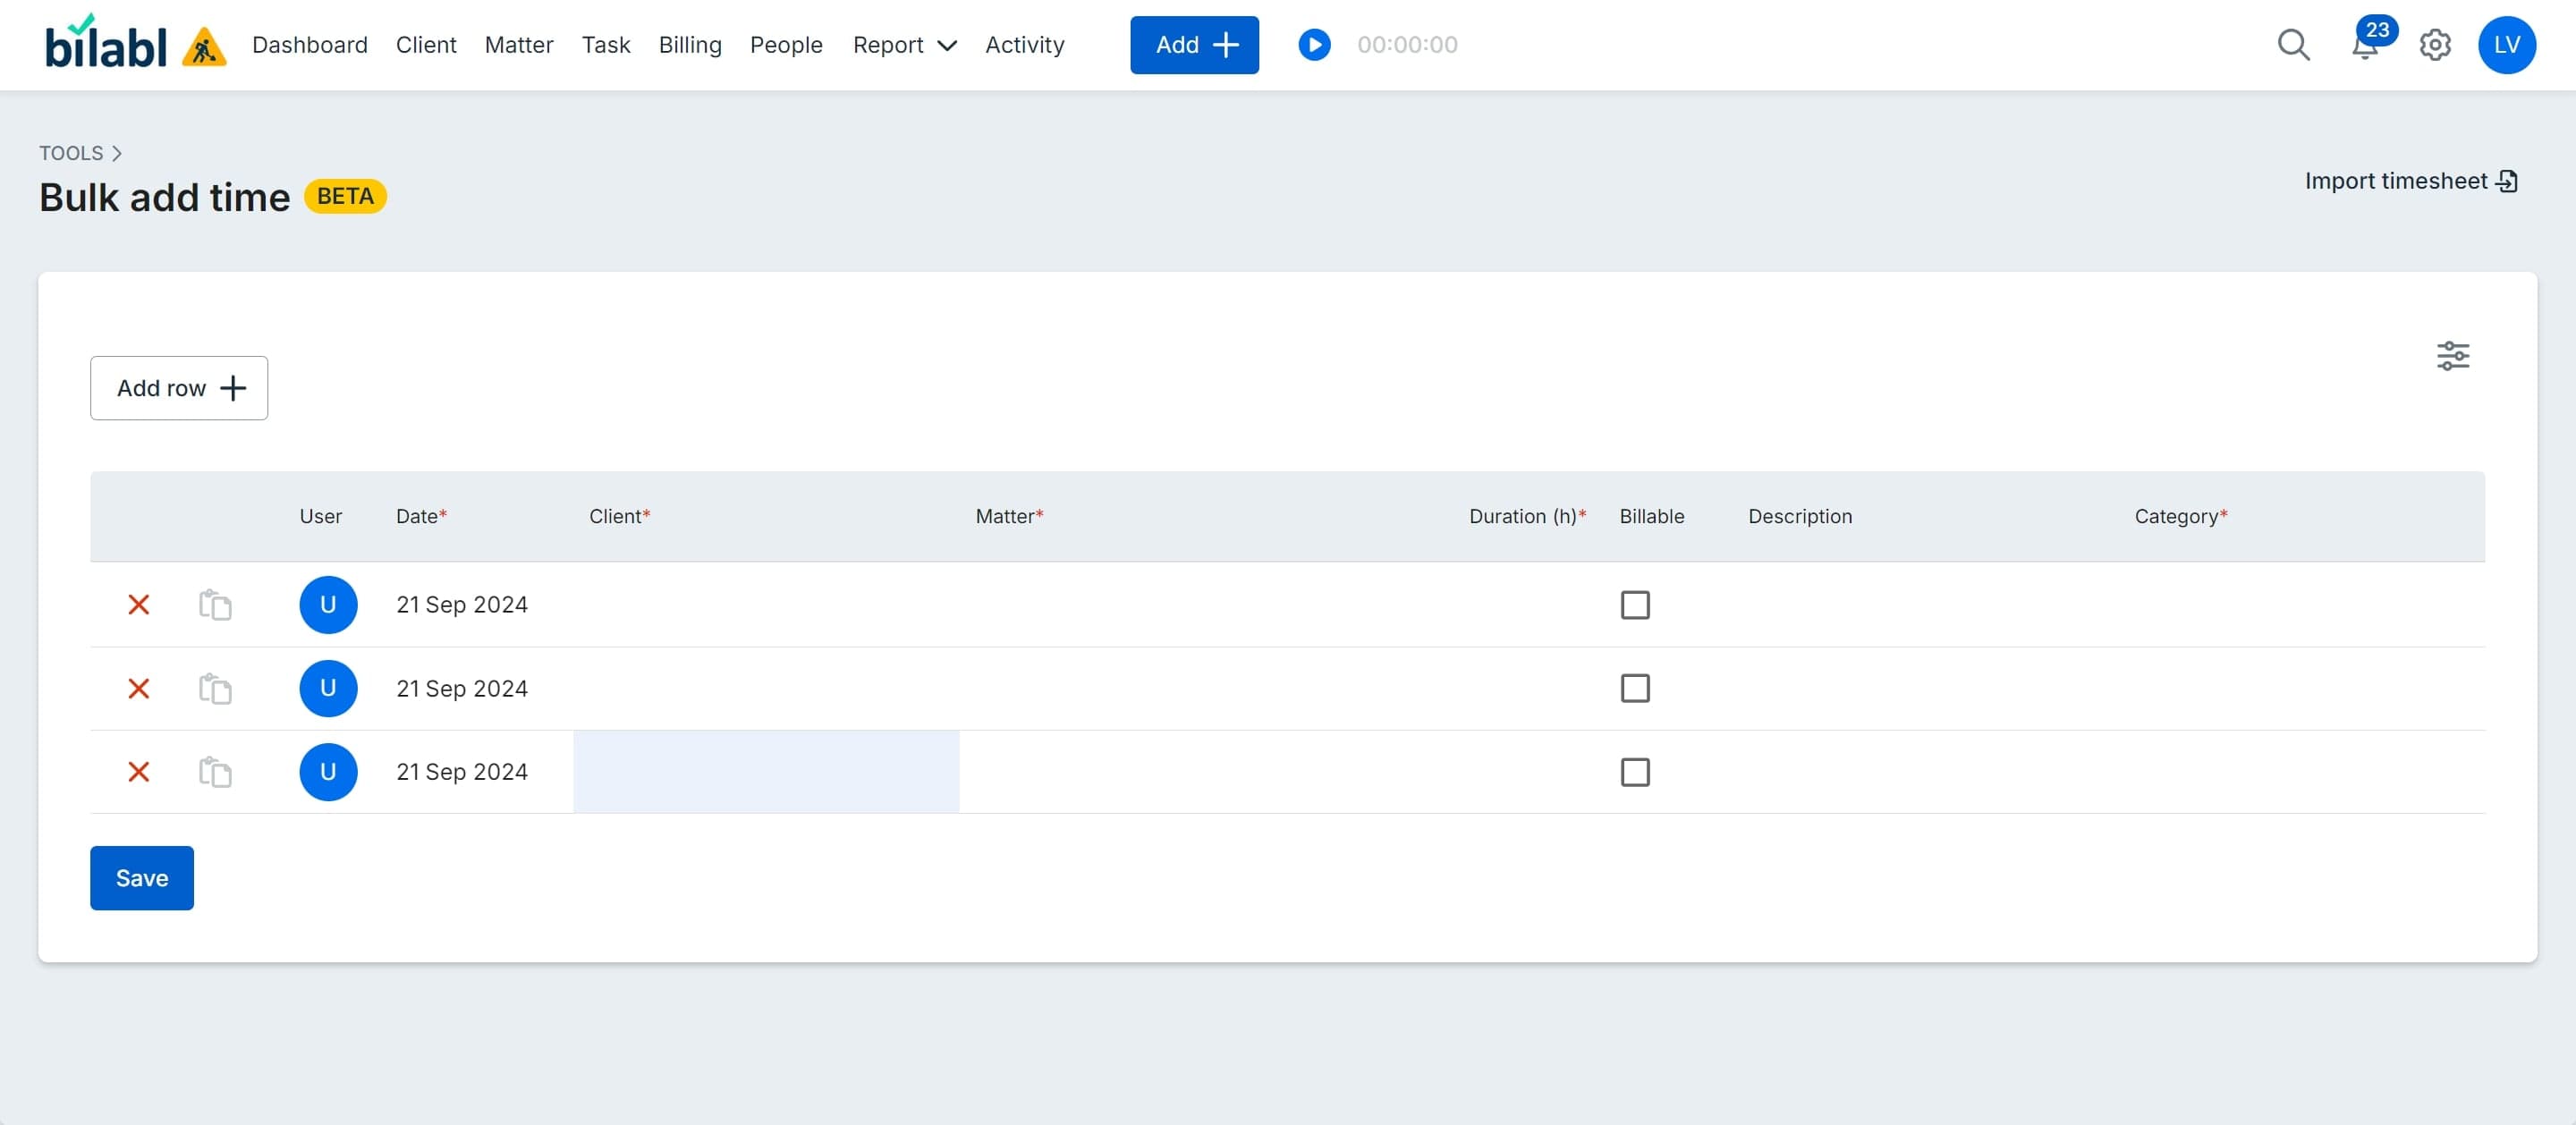Start the timer play button
The width and height of the screenshot is (2576, 1125).
click(x=1314, y=45)
